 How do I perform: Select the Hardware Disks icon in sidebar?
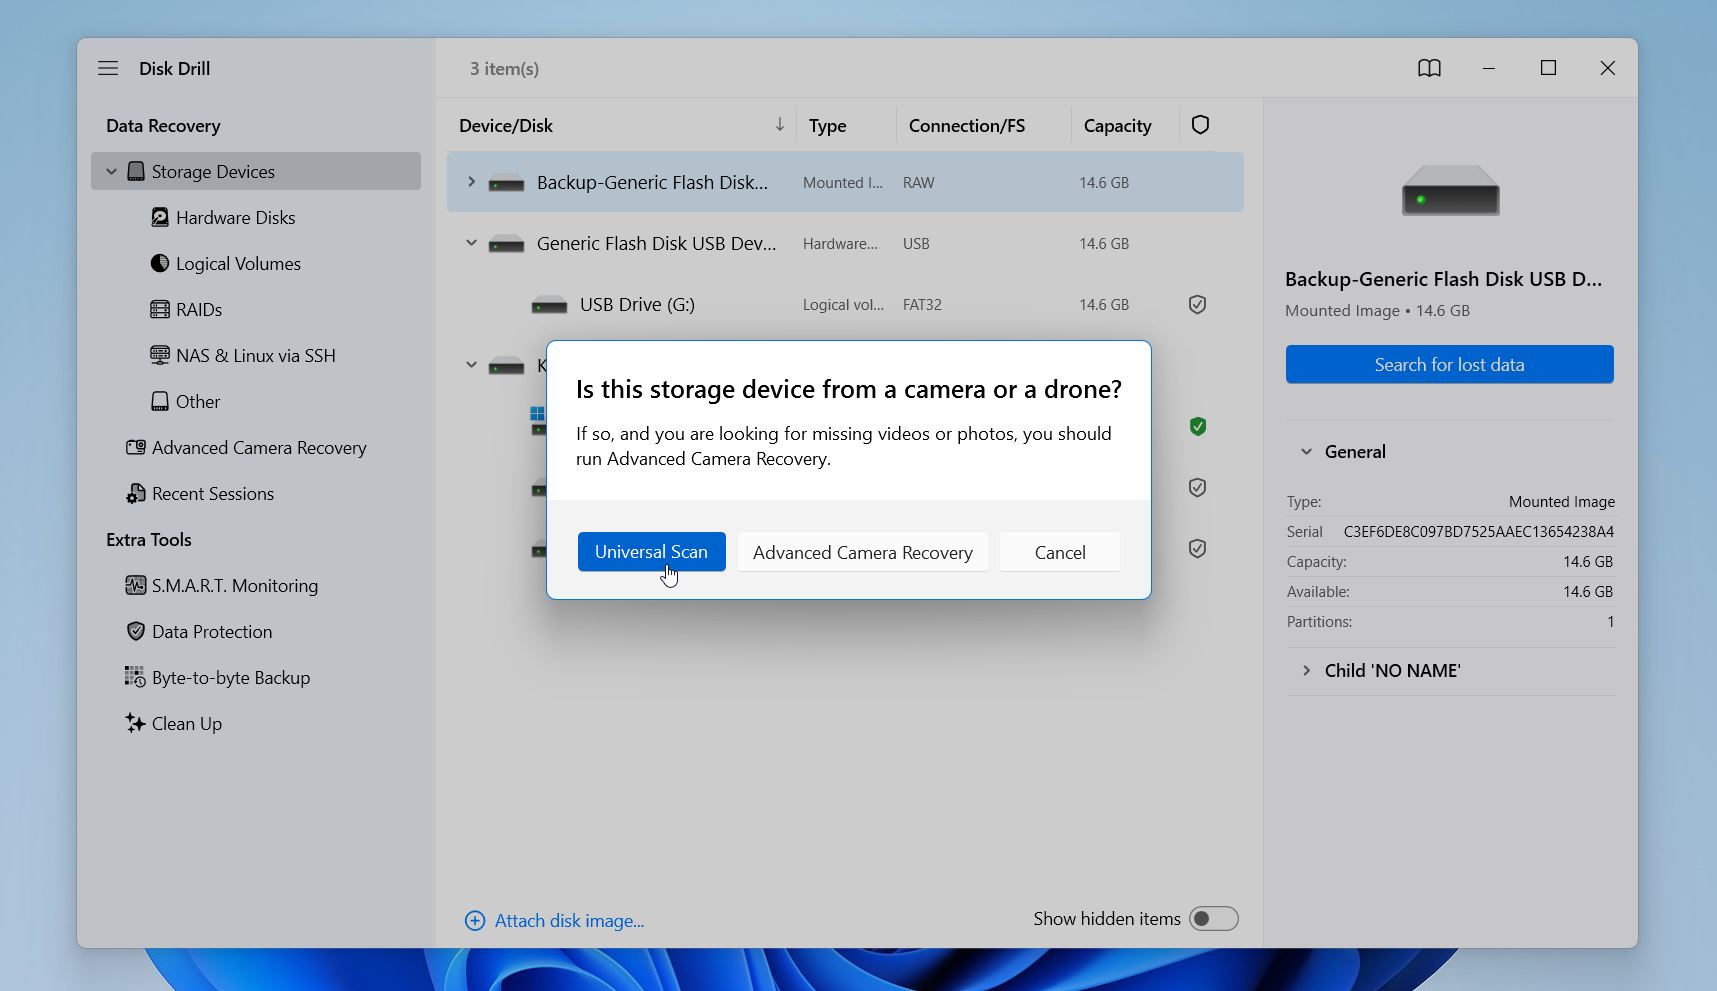pos(160,217)
